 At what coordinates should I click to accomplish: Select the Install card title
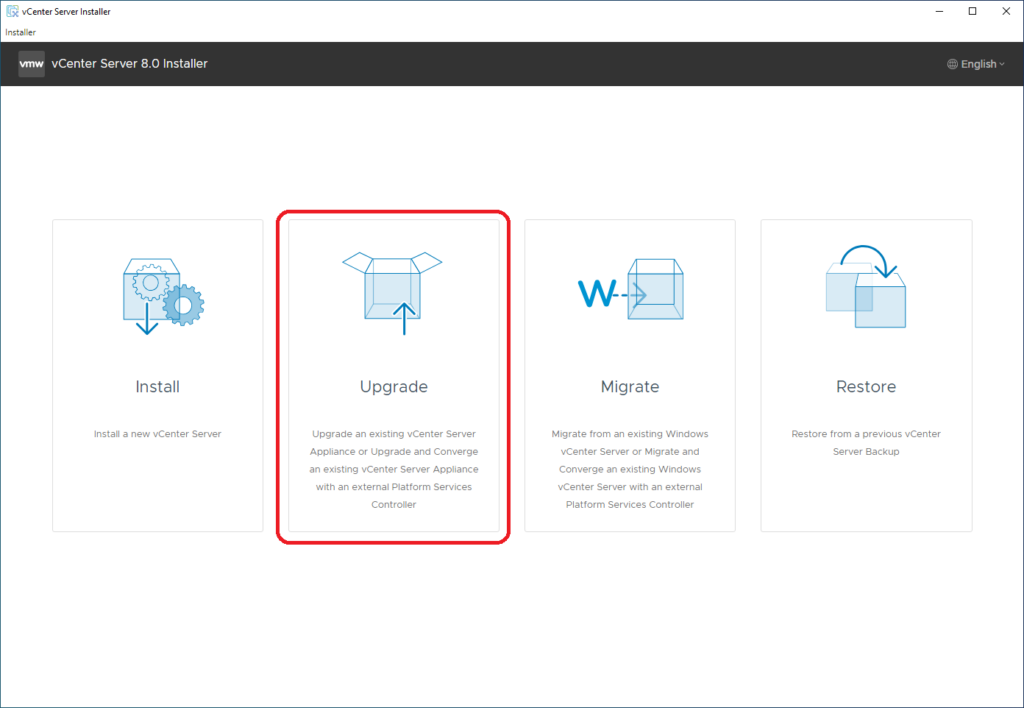(x=158, y=387)
